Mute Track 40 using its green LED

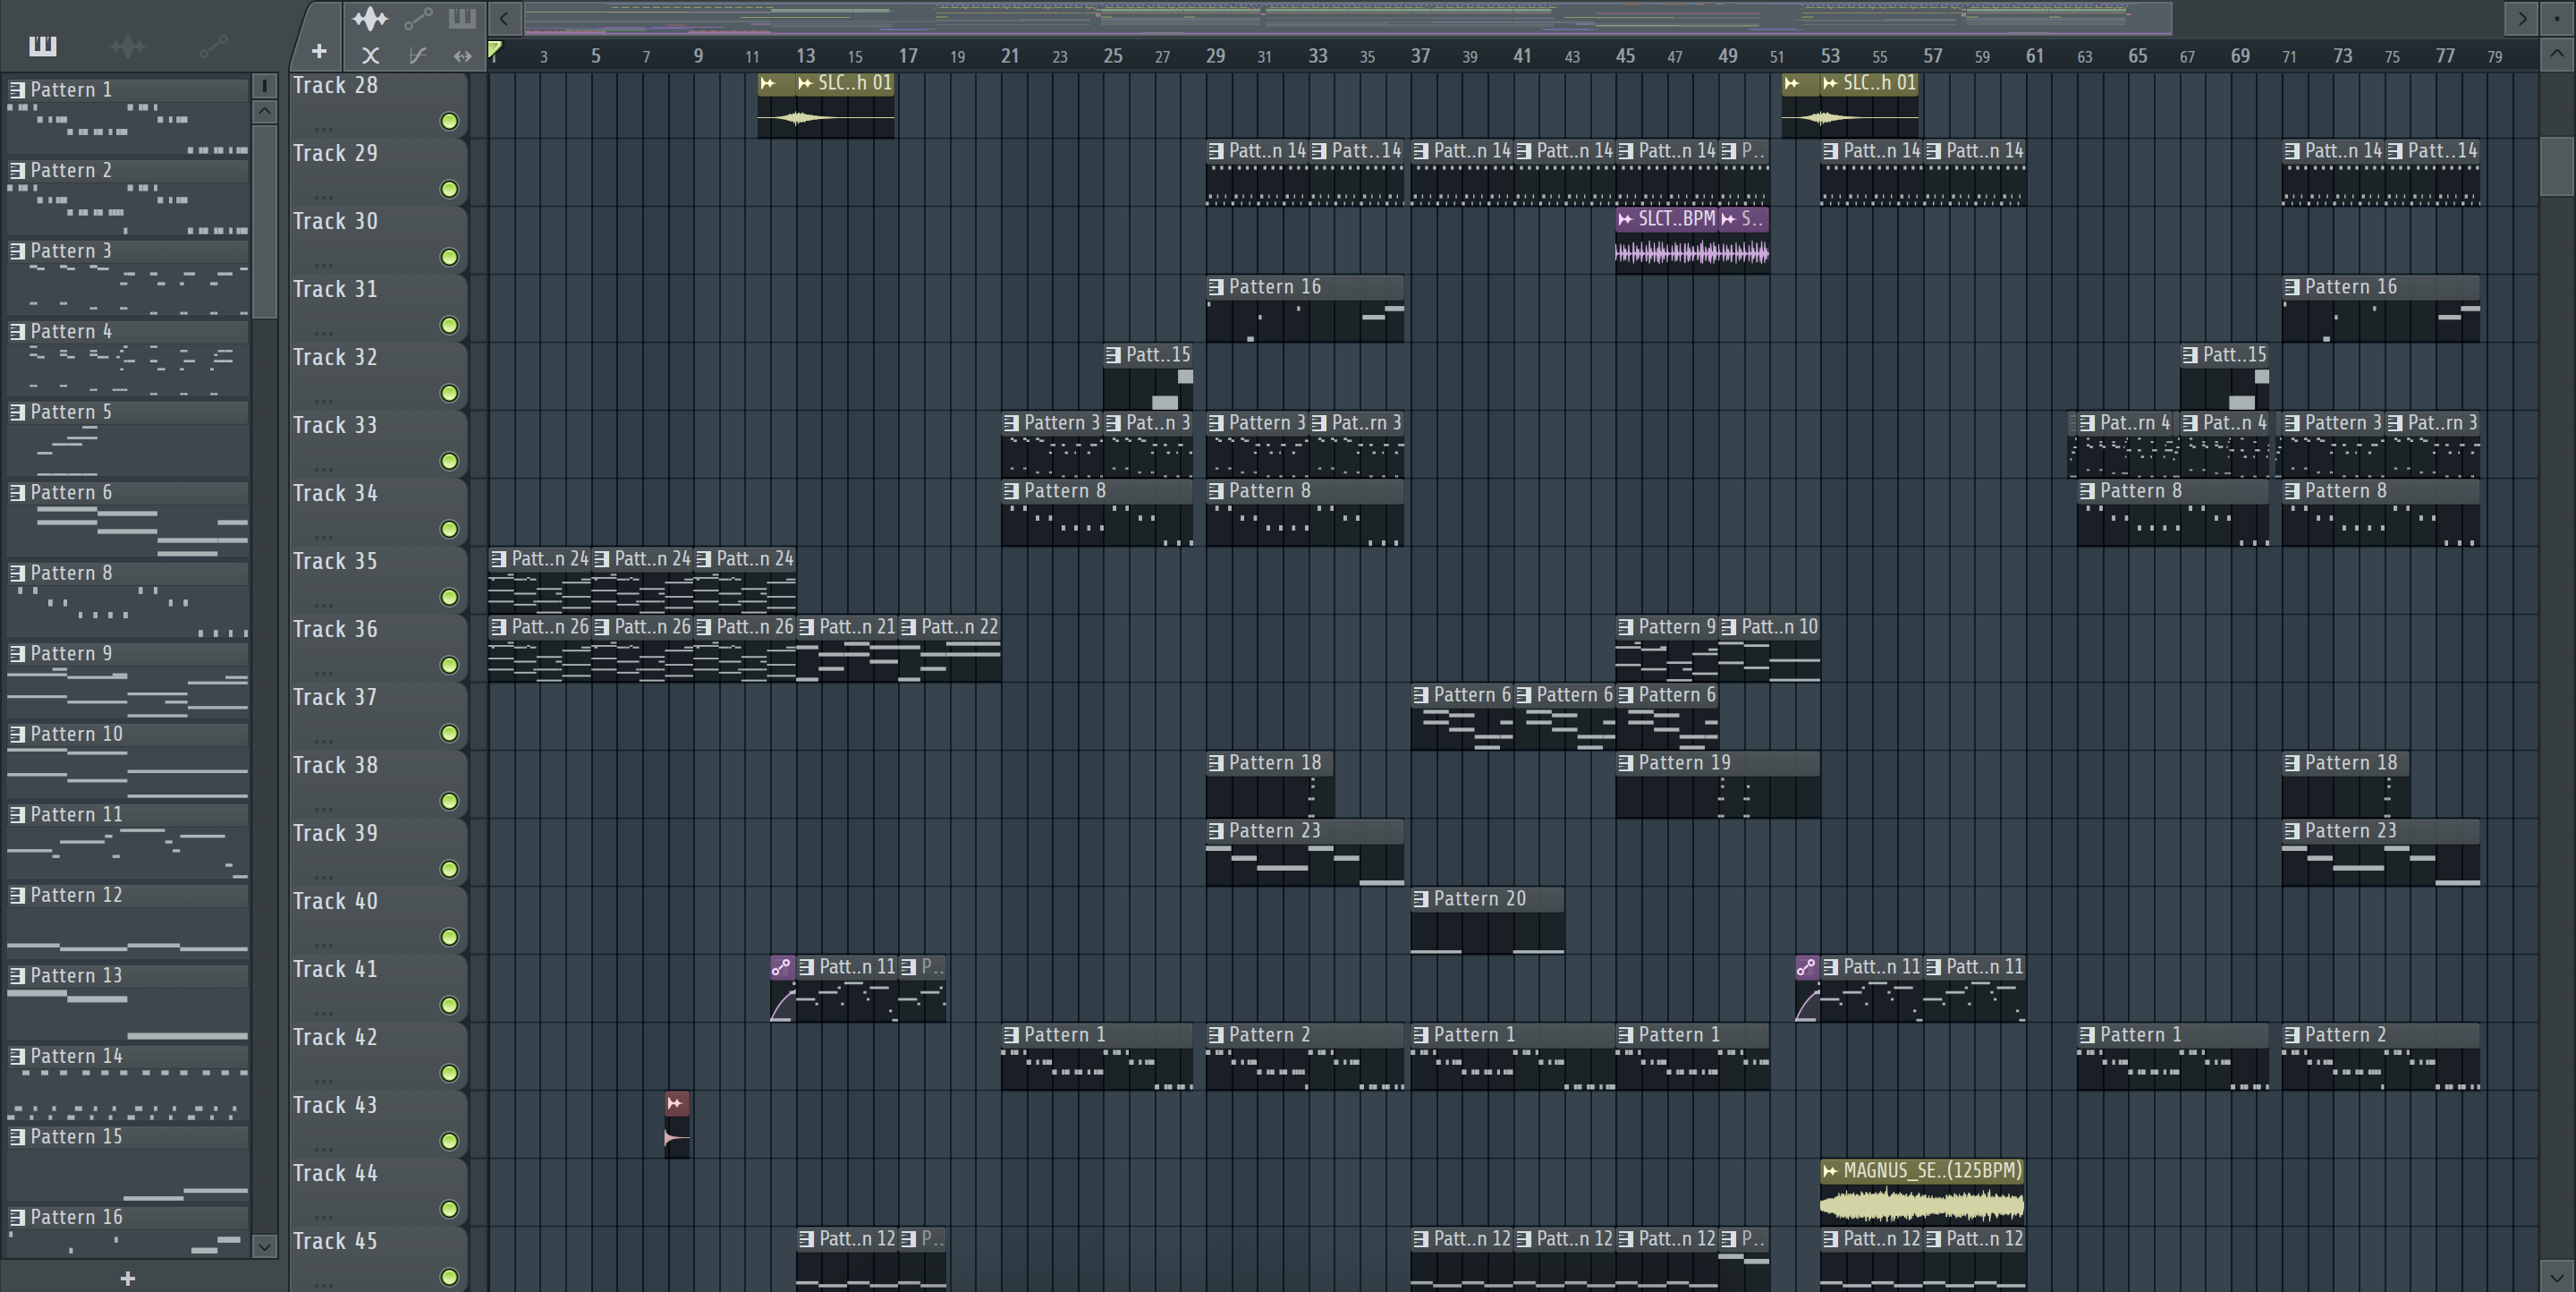[450, 937]
